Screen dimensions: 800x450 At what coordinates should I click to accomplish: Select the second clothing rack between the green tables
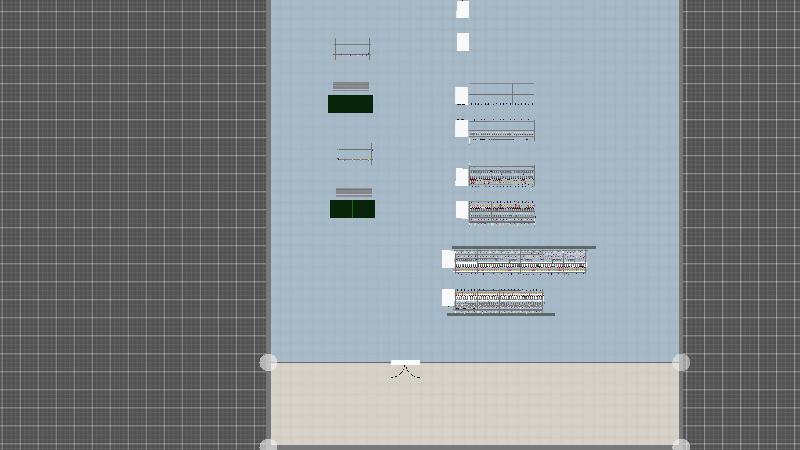355,154
